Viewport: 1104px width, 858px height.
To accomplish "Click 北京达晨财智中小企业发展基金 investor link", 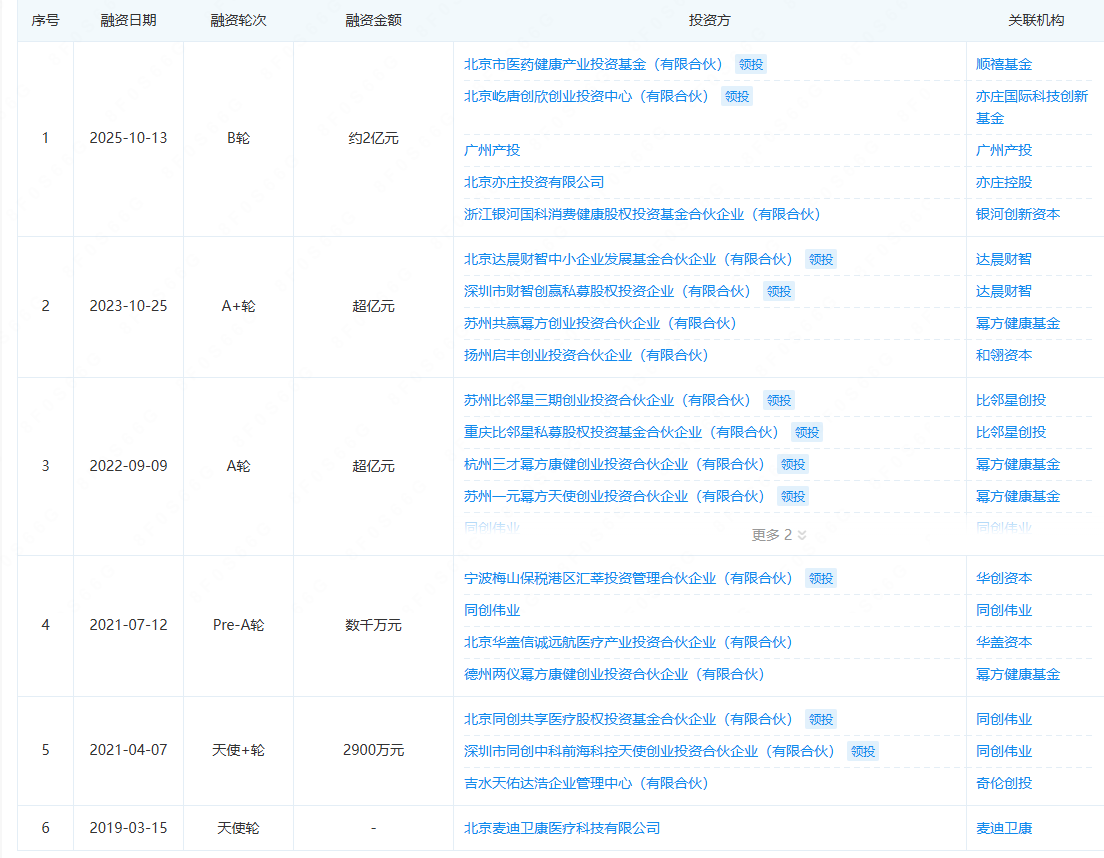I will [627, 259].
